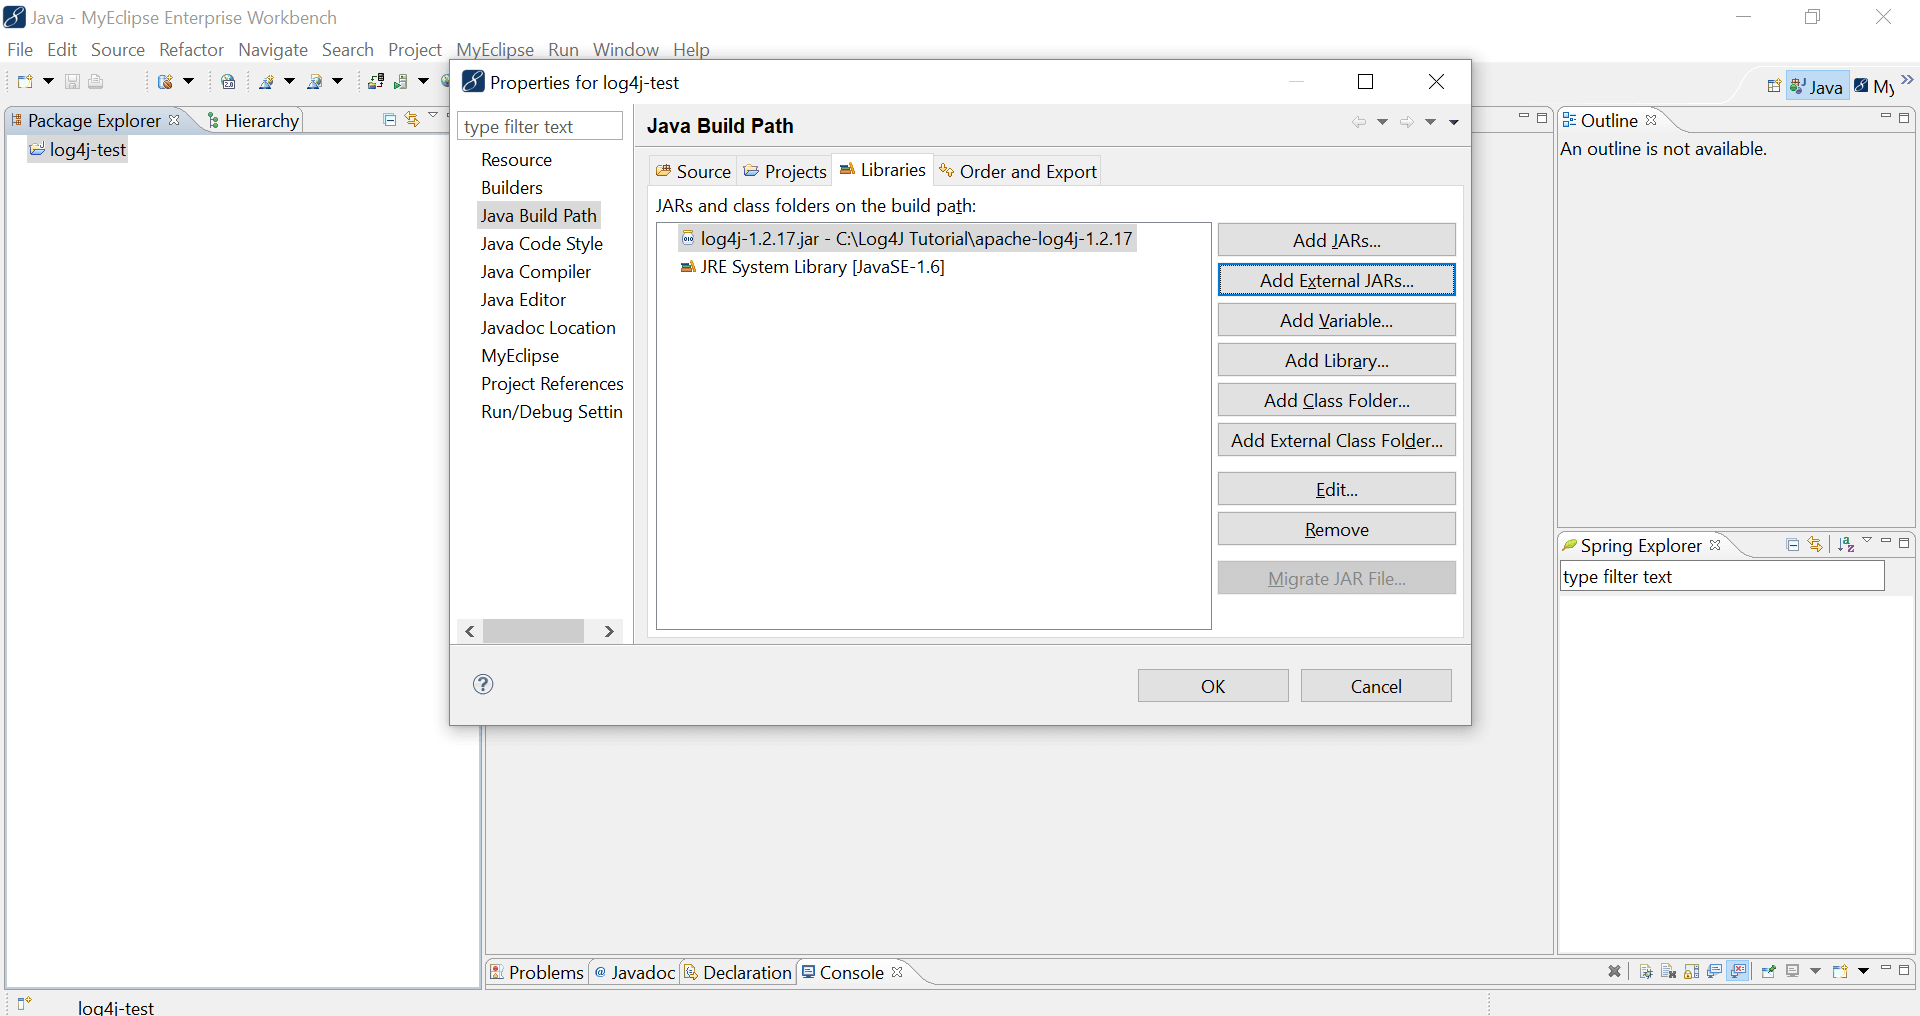Open Spring Explorer view menu triangle

pyautogui.click(x=1867, y=541)
